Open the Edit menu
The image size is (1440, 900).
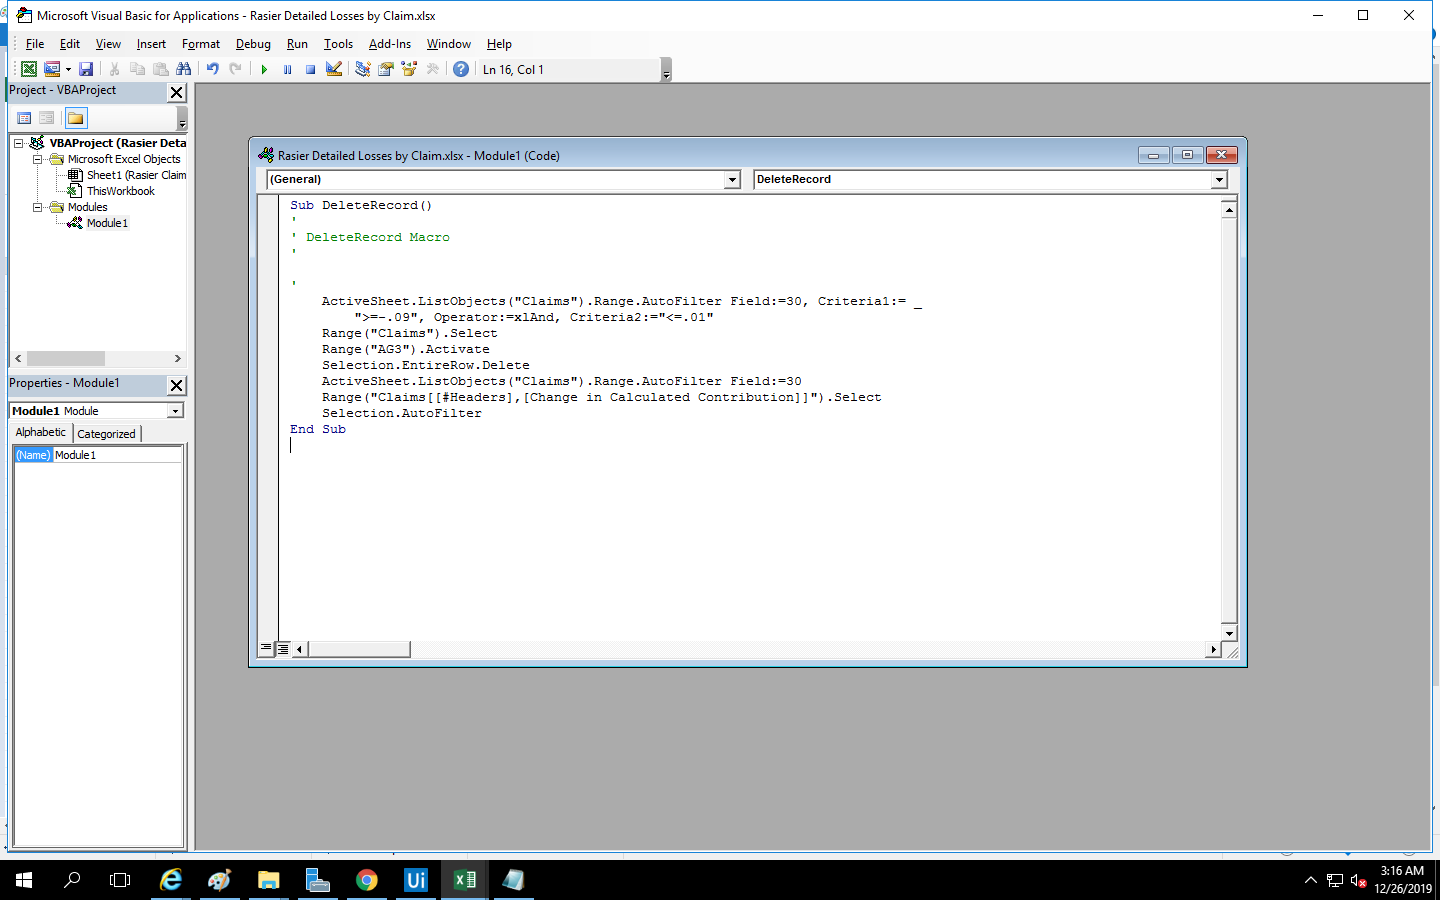[x=70, y=44]
